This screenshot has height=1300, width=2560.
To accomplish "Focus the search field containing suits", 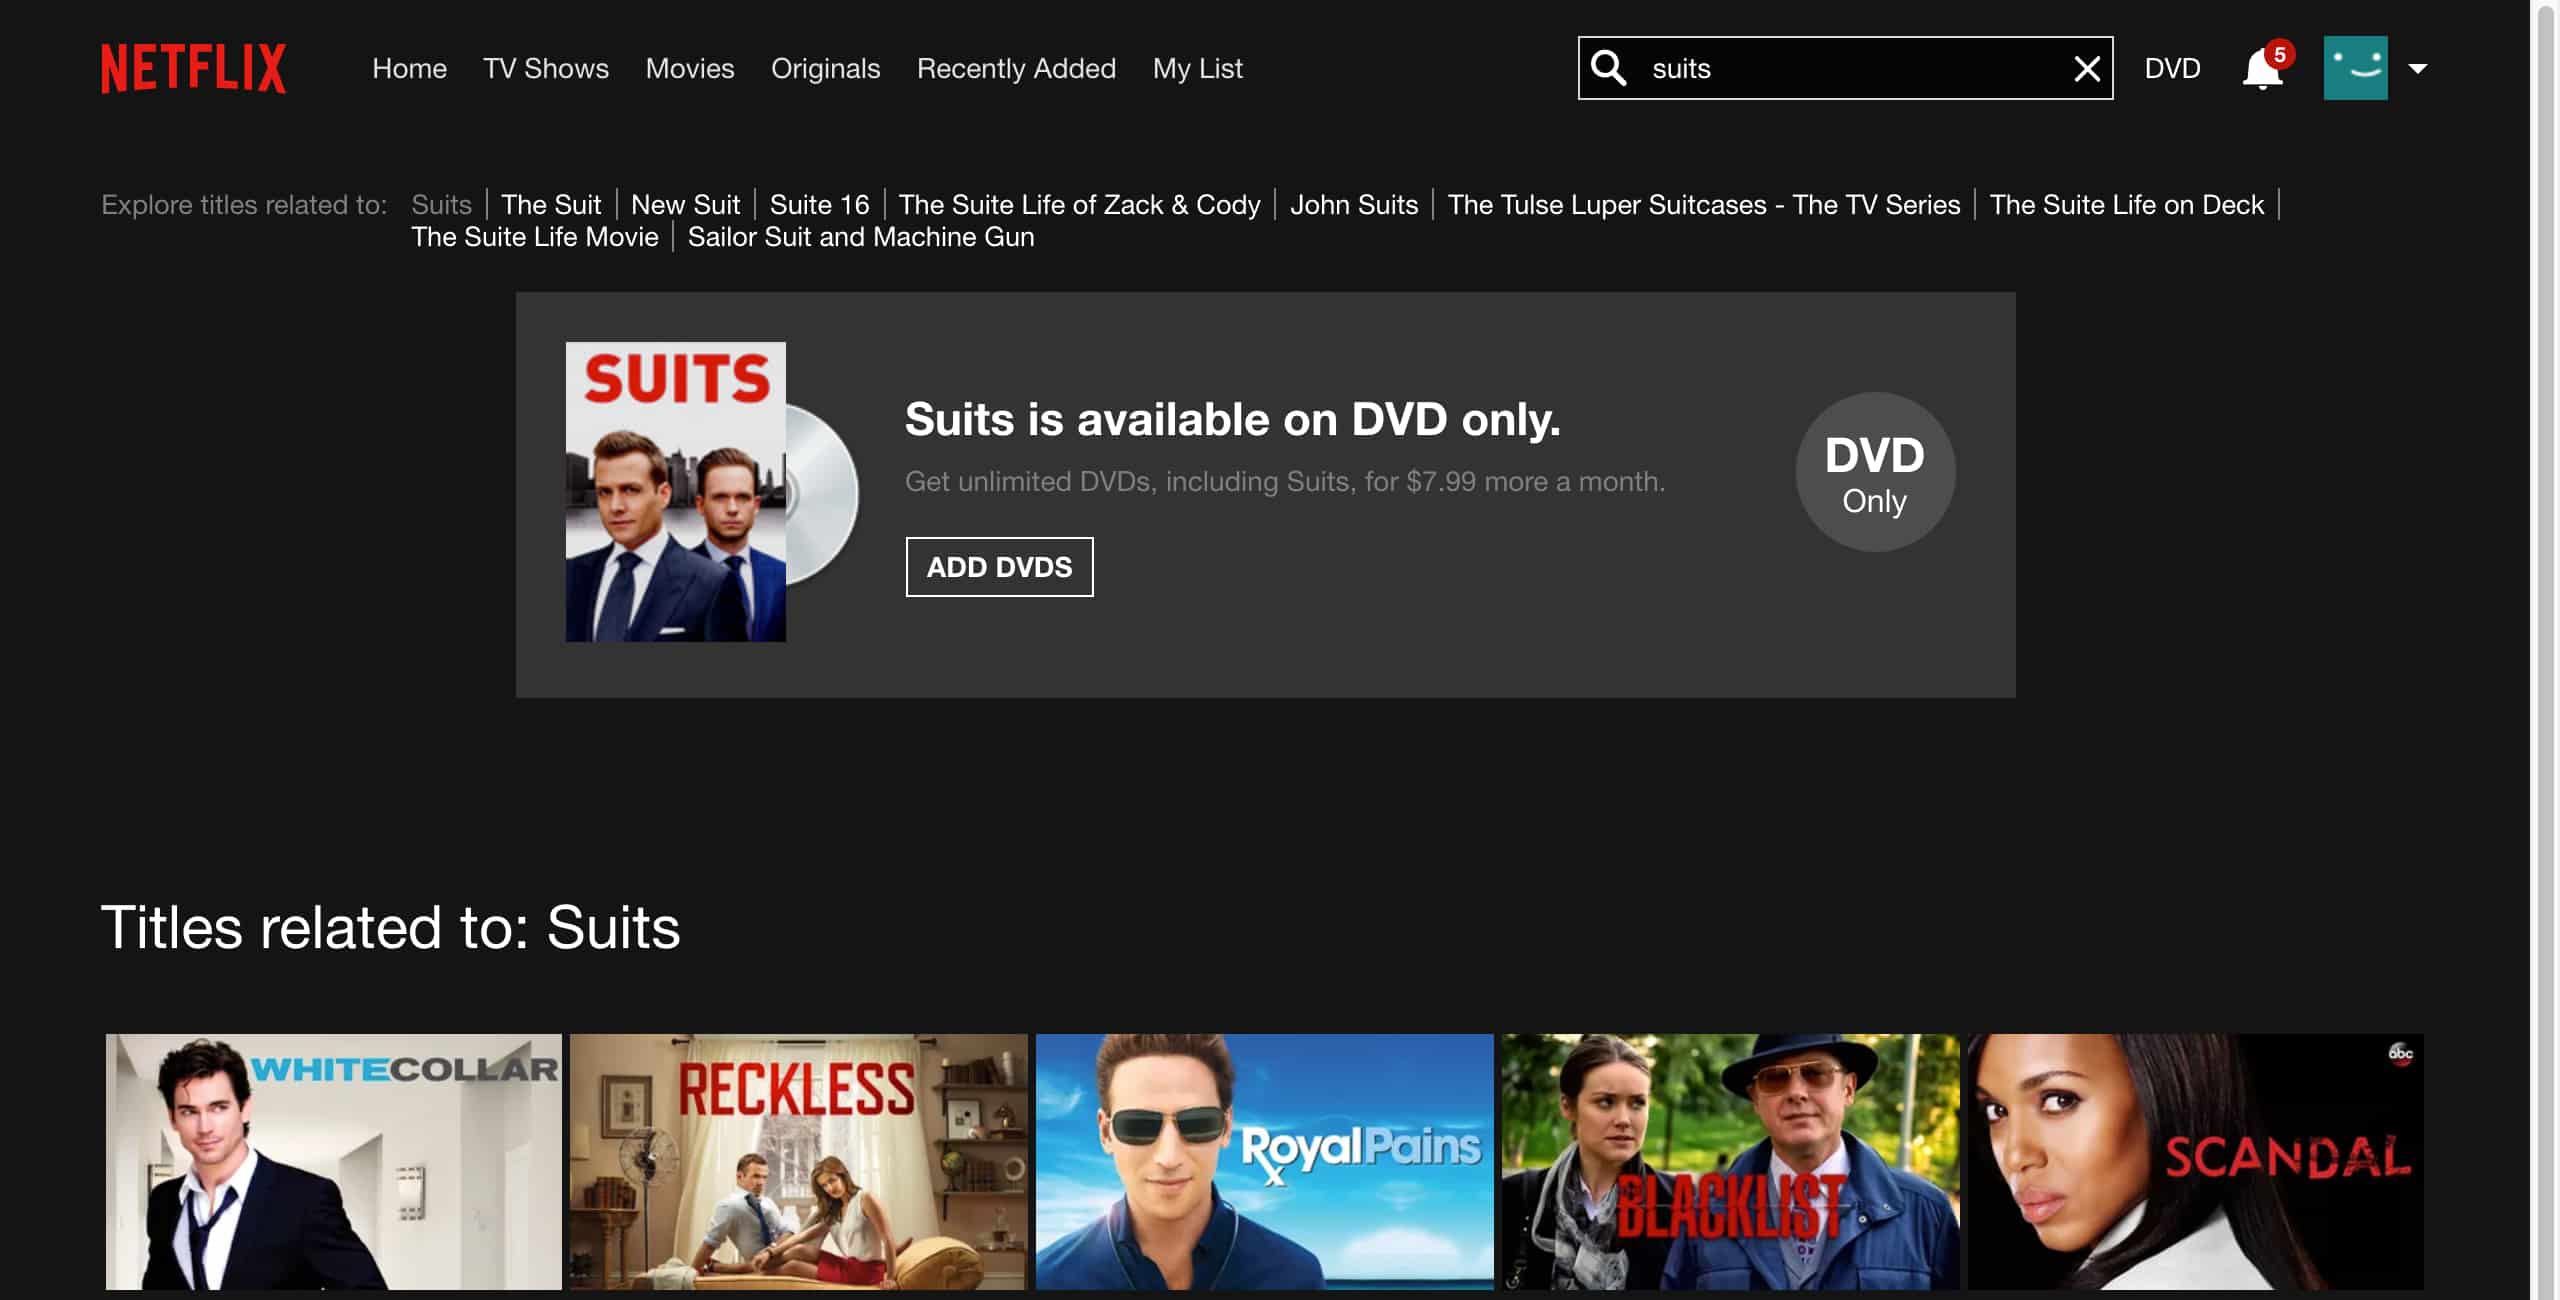I will (1845, 68).
